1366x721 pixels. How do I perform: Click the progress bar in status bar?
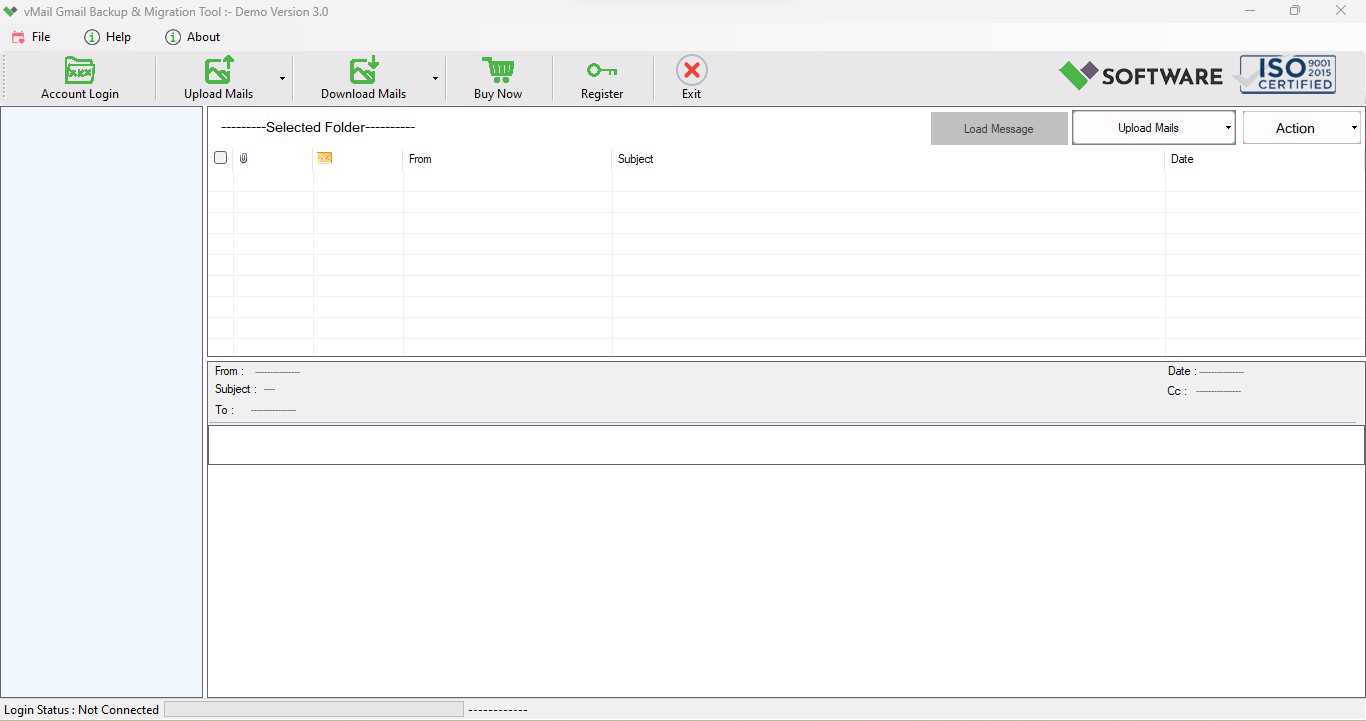click(x=314, y=709)
